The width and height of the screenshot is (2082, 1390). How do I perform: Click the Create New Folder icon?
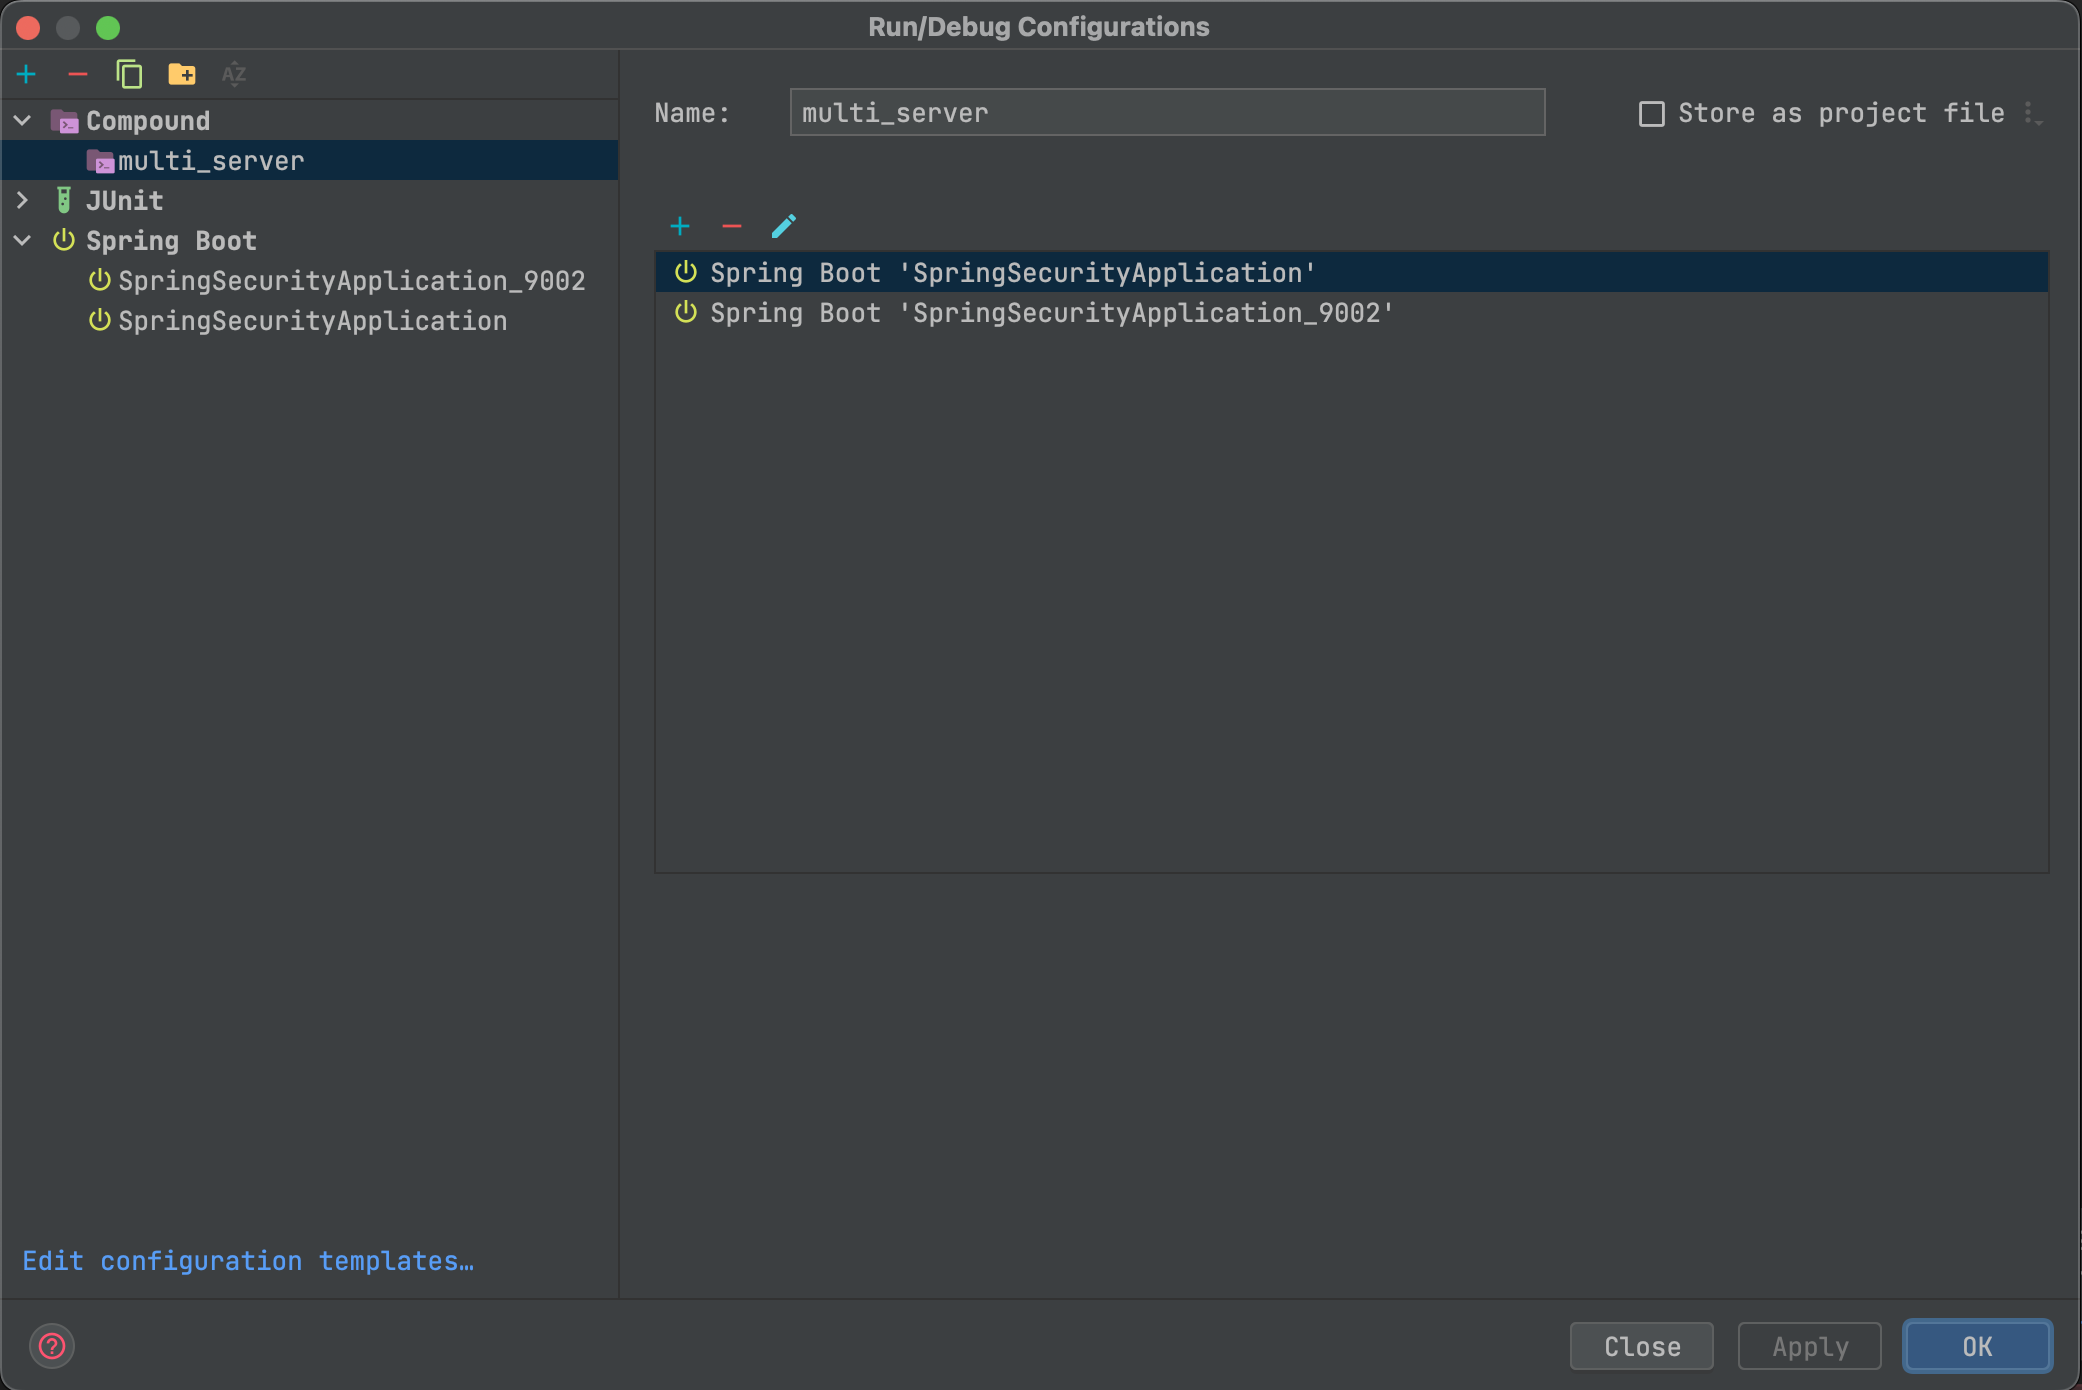click(x=182, y=74)
